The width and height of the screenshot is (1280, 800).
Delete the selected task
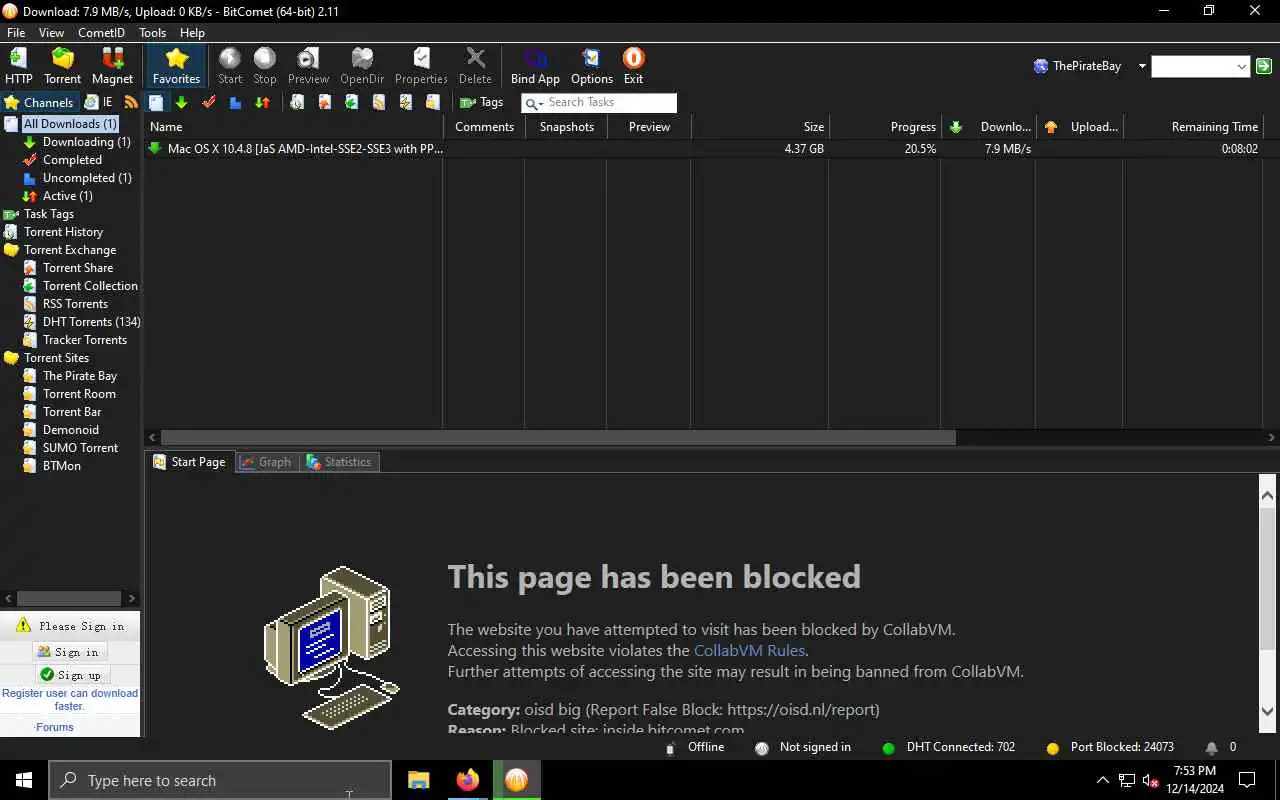click(x=475, y=66)
